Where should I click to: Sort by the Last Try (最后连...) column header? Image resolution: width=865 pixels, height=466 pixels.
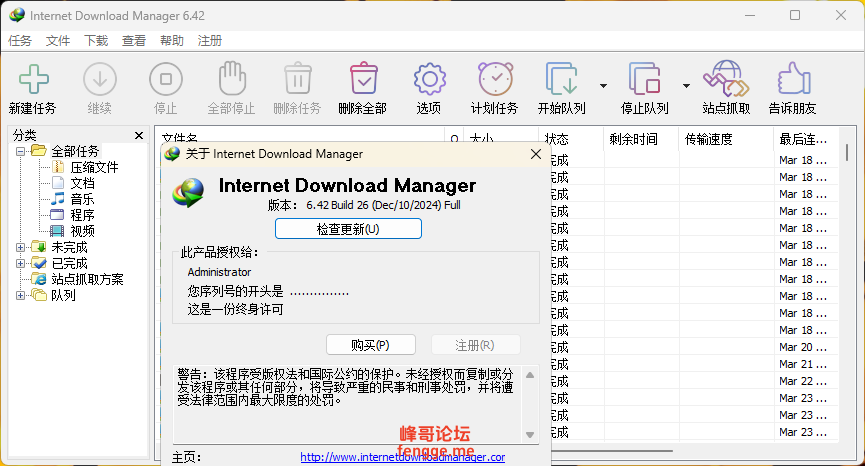coord(806,139)
